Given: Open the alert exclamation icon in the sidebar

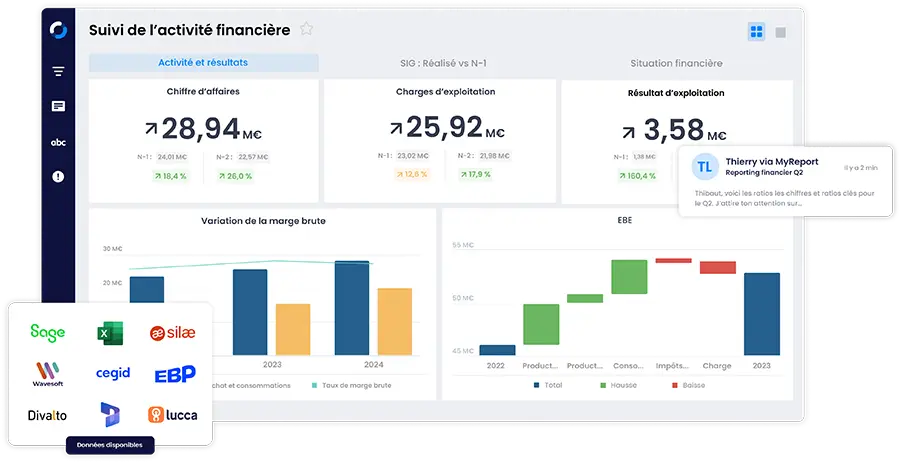Looking at the screenshot, I should point(58,177).
